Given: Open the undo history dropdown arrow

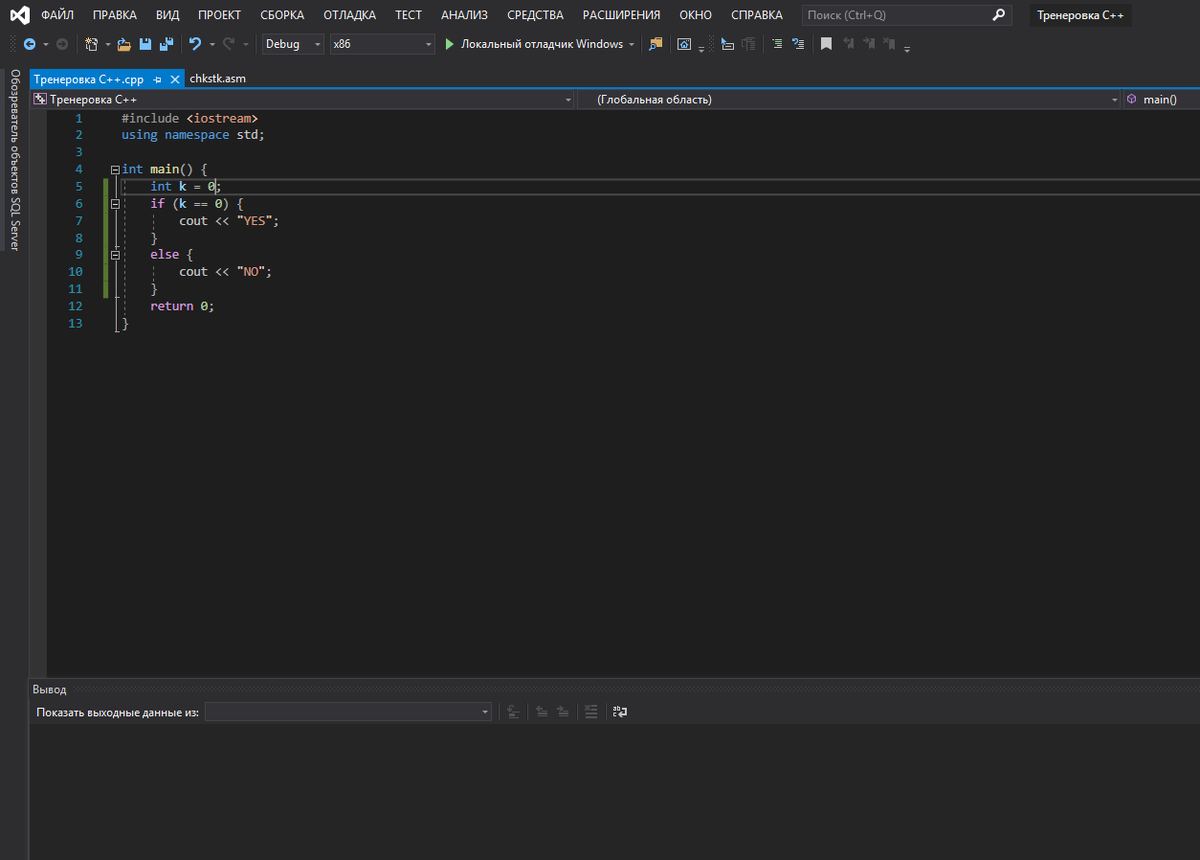Looking at the screenshot, I should tap(212, 44).
